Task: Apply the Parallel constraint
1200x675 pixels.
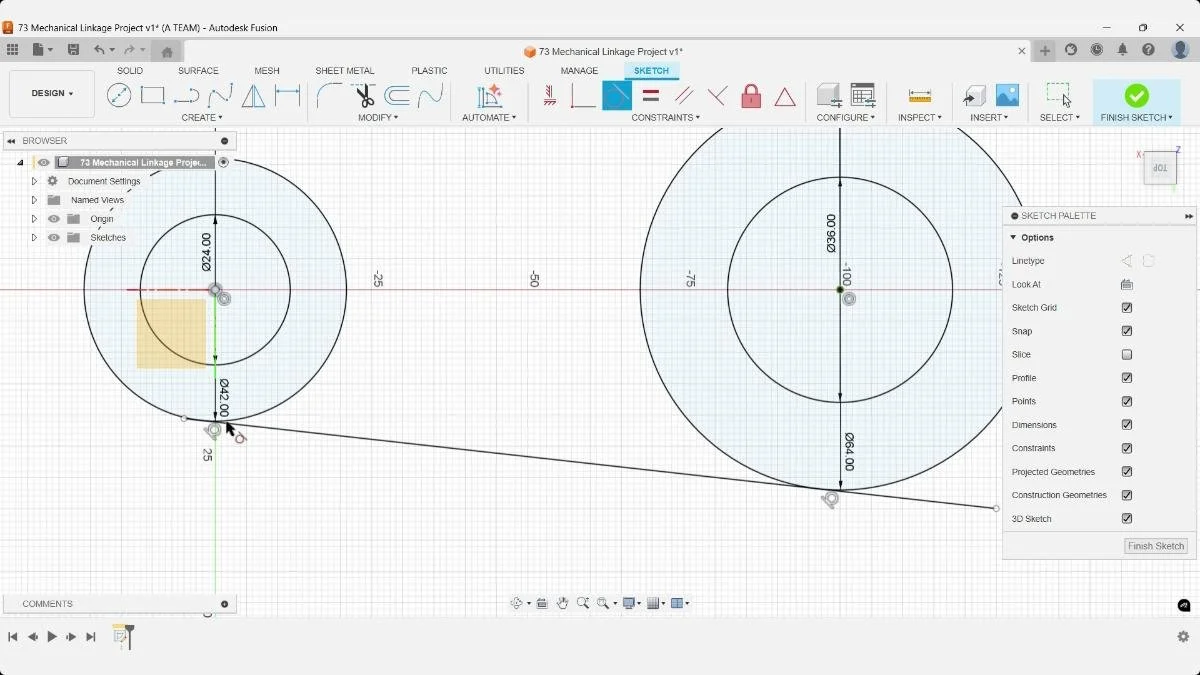Action: 684,96
